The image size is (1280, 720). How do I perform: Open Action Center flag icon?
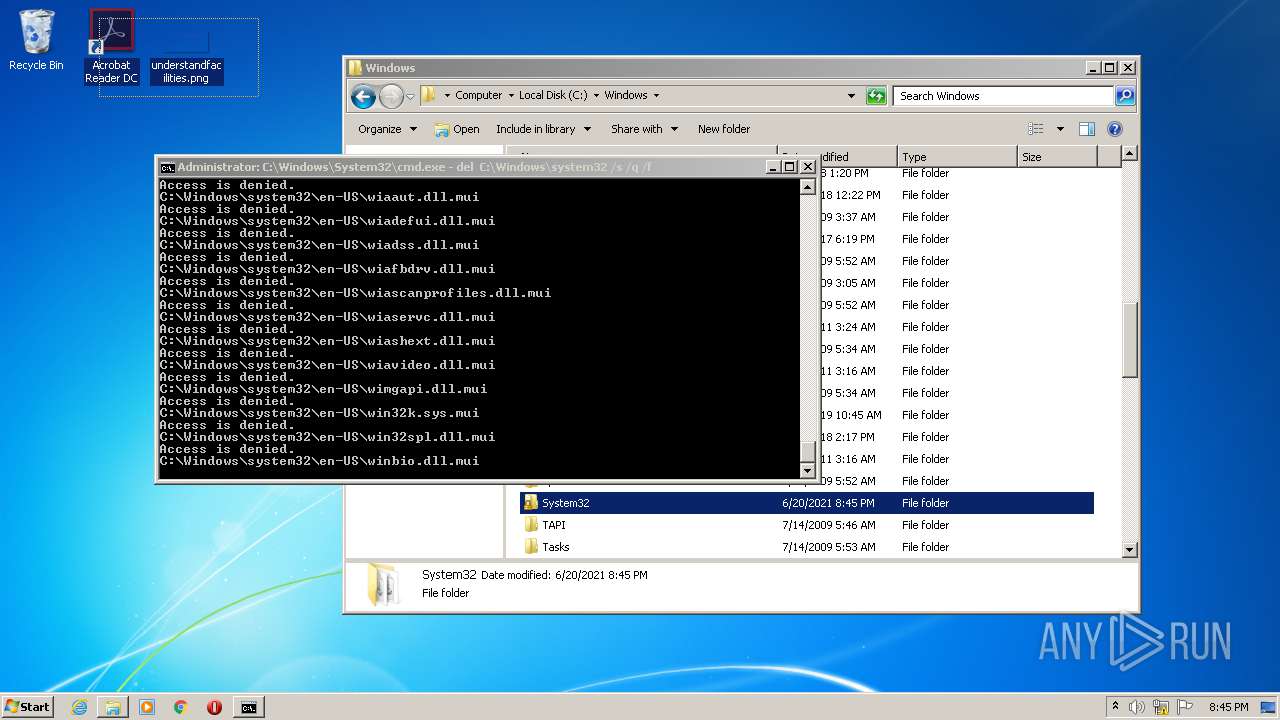coord(1185,707)
